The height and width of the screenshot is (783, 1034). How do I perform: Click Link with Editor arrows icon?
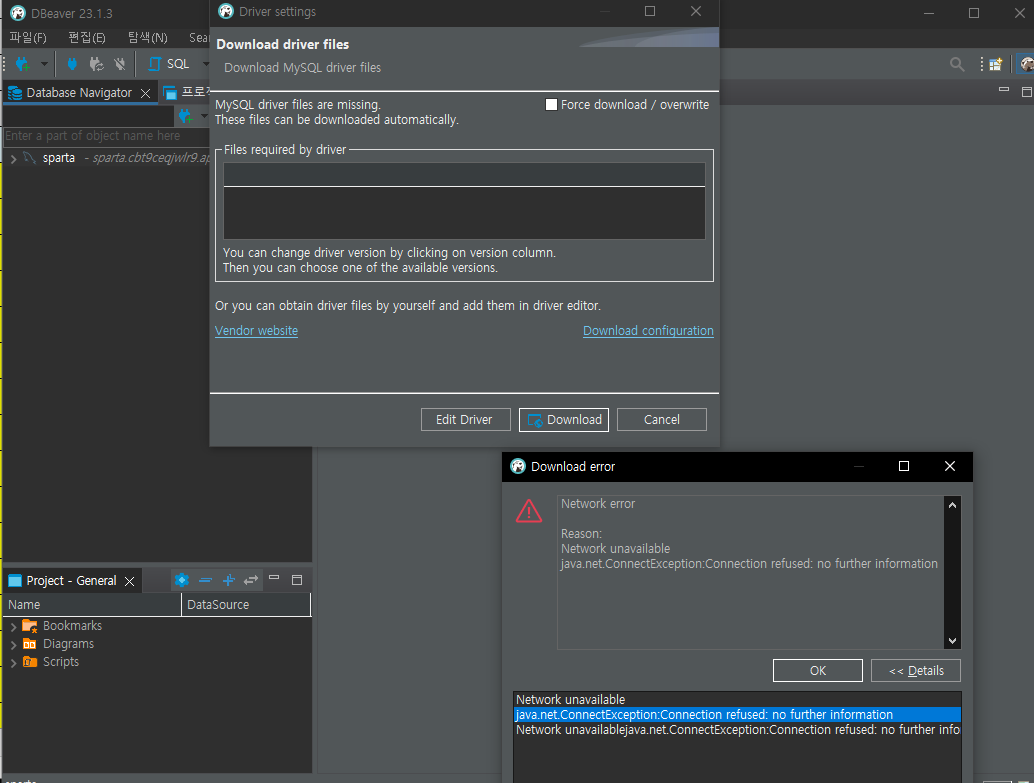click(251, 580)
